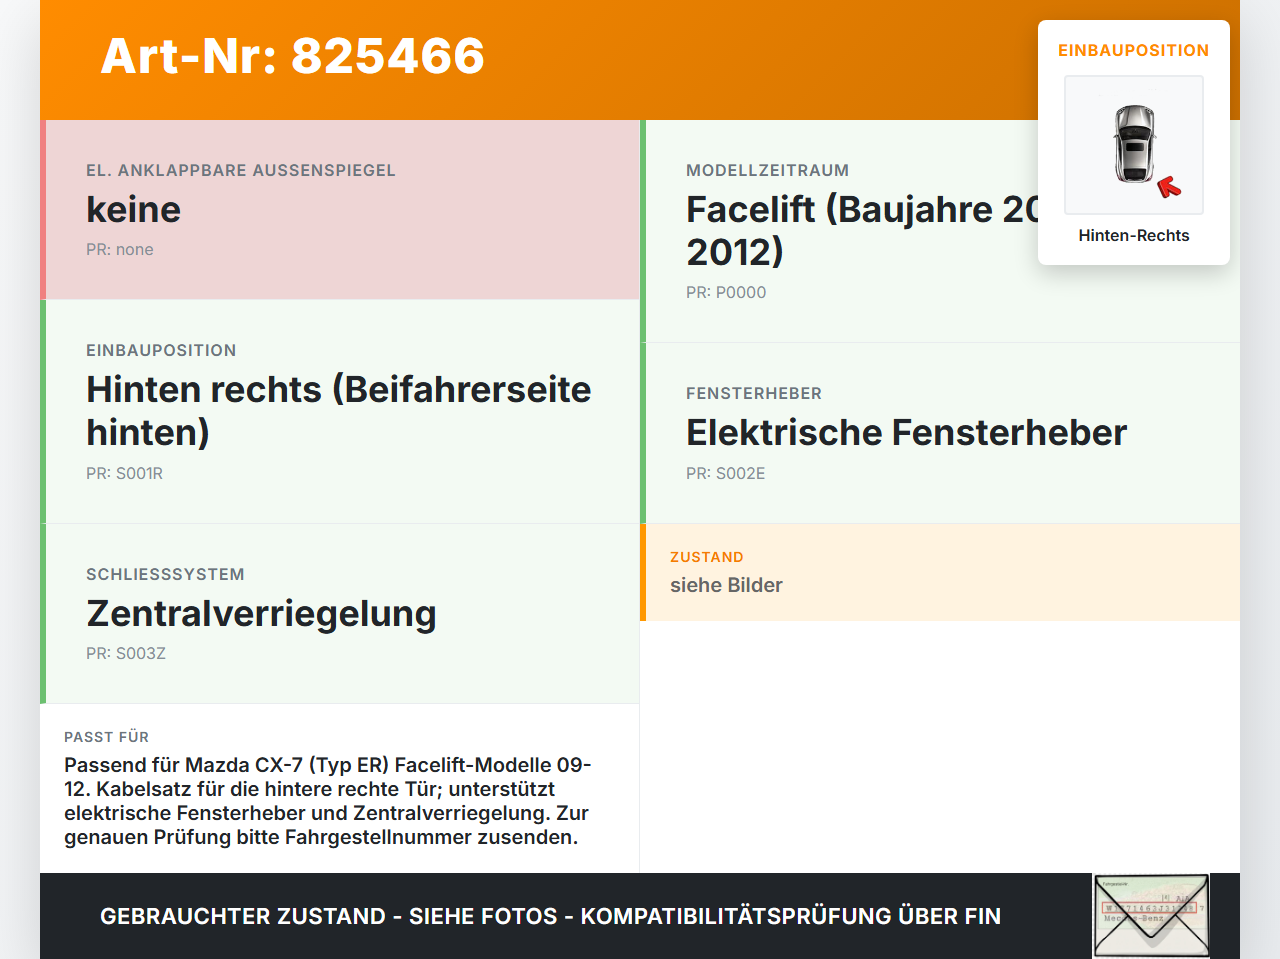Click the Art-Nr: 825466 heading
The width and height of the screenshot is (1280, 959).
293,56
